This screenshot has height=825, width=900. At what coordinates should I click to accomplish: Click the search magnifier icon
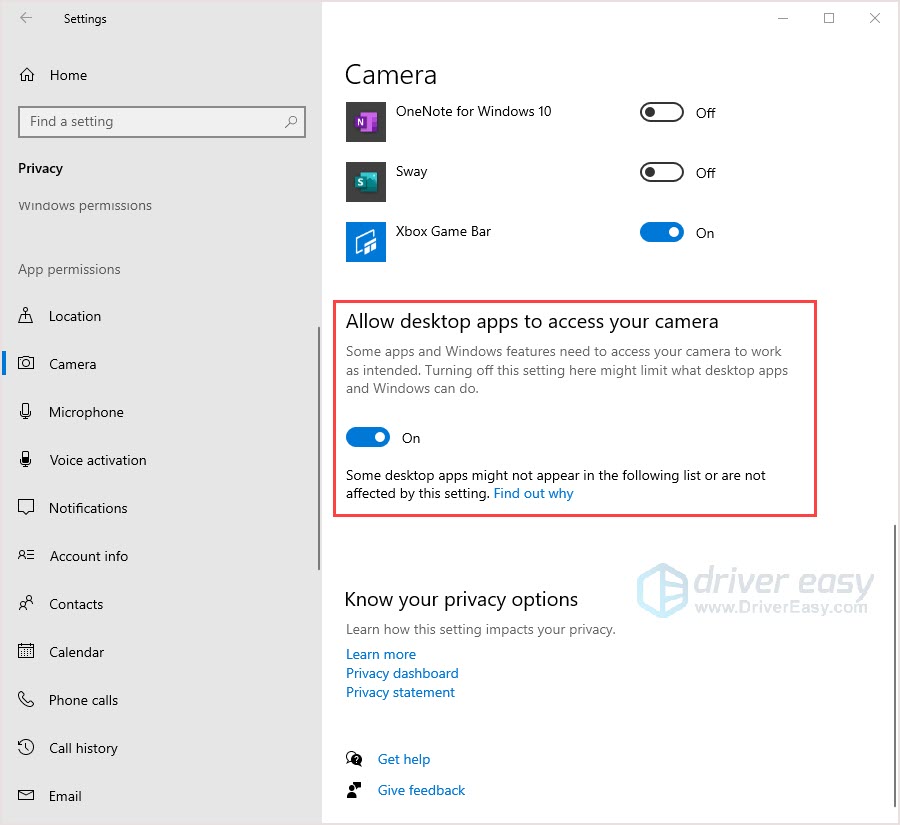tap(291, 122)
